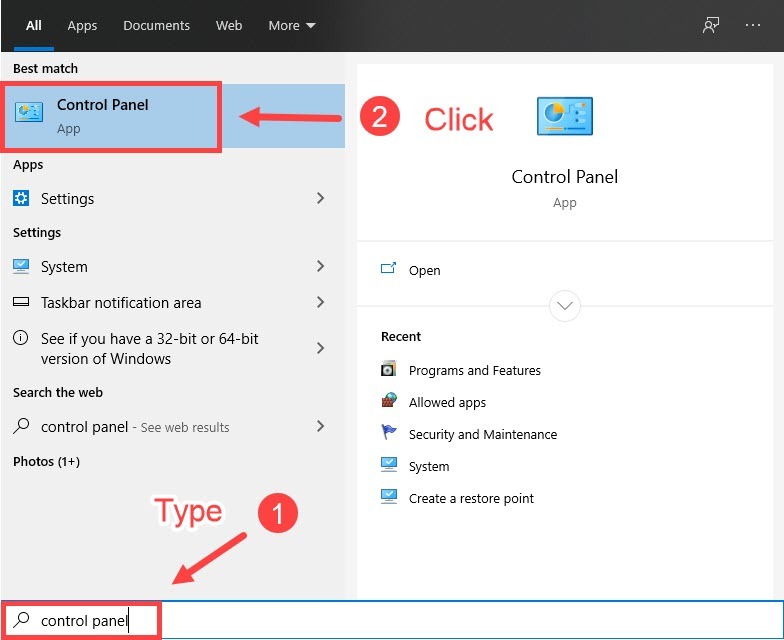Open the More filter dropdown
The height and width of the screenshot is (640, 784).
pyautogui.click(x=292, y=26)
